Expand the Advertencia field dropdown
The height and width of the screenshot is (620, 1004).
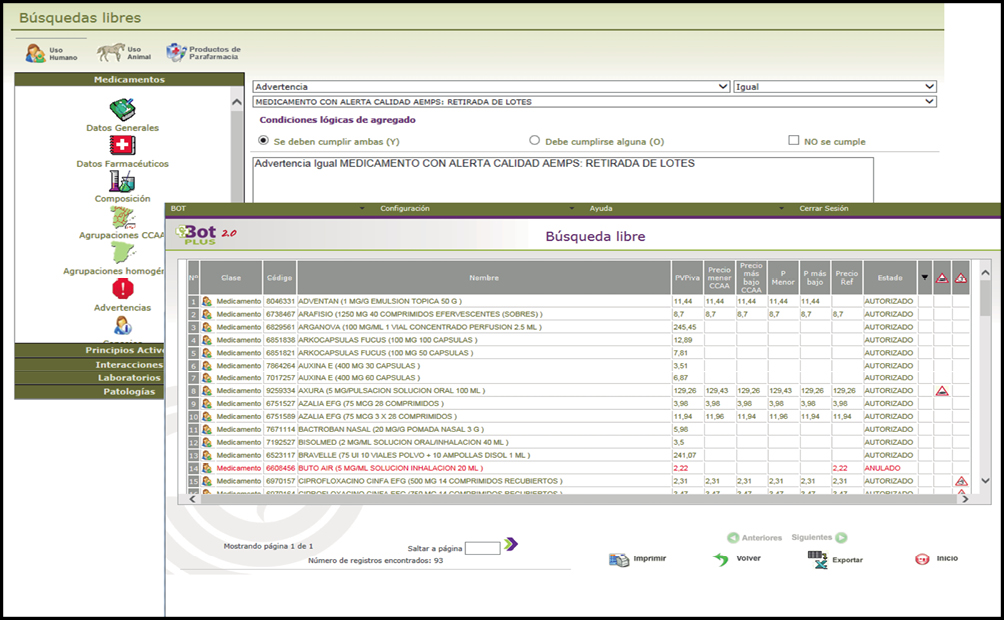723,87
